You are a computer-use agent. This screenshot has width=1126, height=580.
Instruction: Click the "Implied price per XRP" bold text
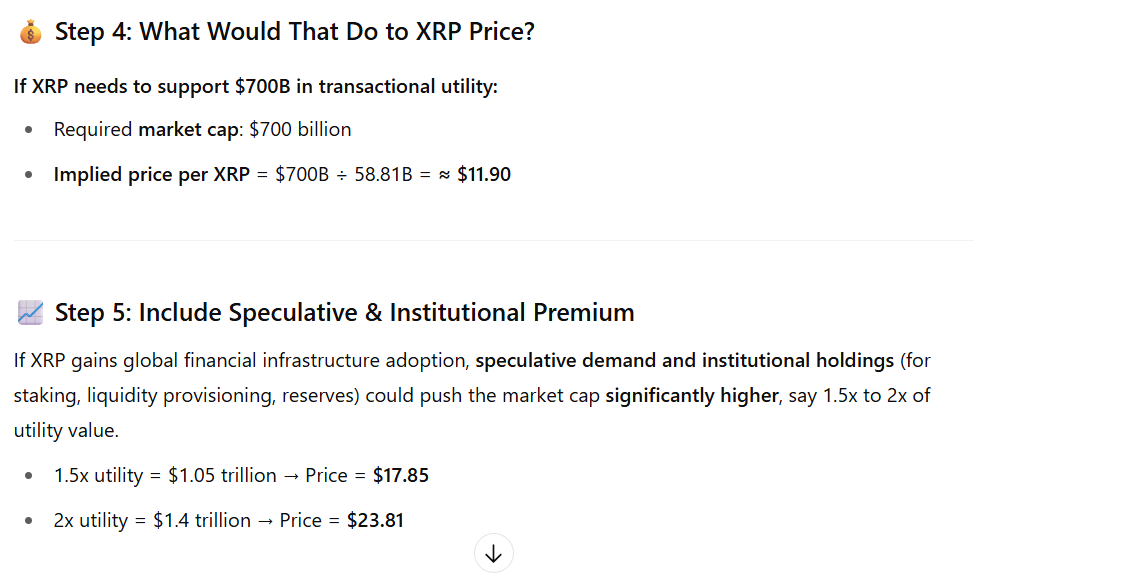tap(151, 175)
